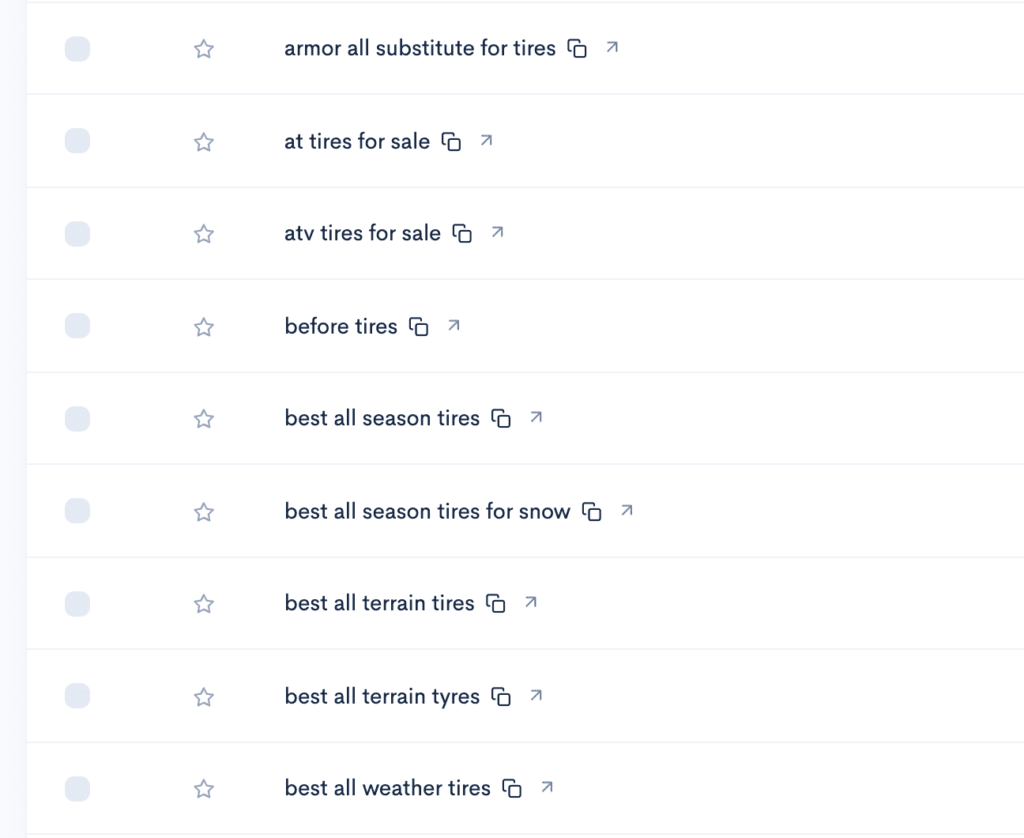
Task: Select the keyword text "best all terrain tyres"
Action: pyautogui.click(x=380, y=696)
